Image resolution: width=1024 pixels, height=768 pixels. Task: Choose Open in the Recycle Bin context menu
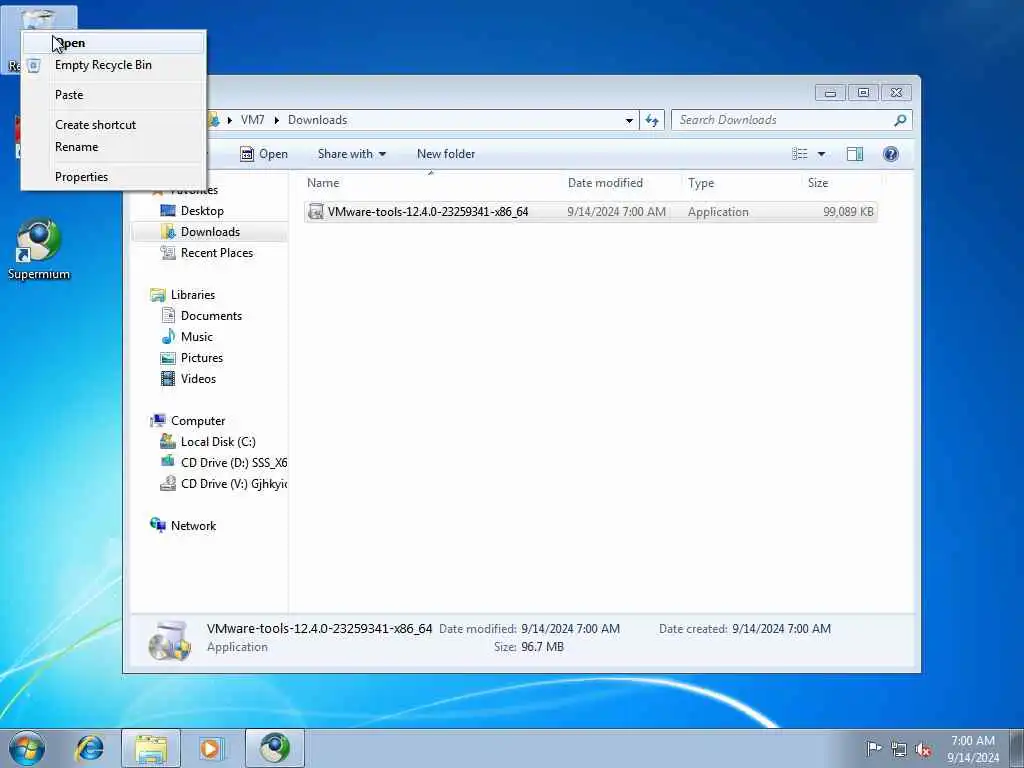tap(113, 43)
